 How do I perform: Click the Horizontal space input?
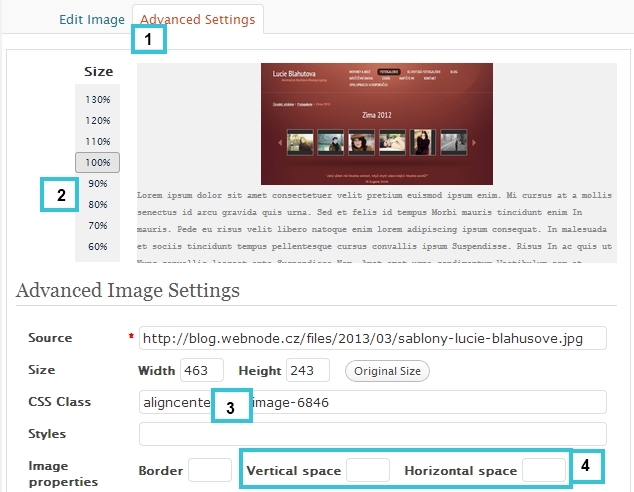544,470
